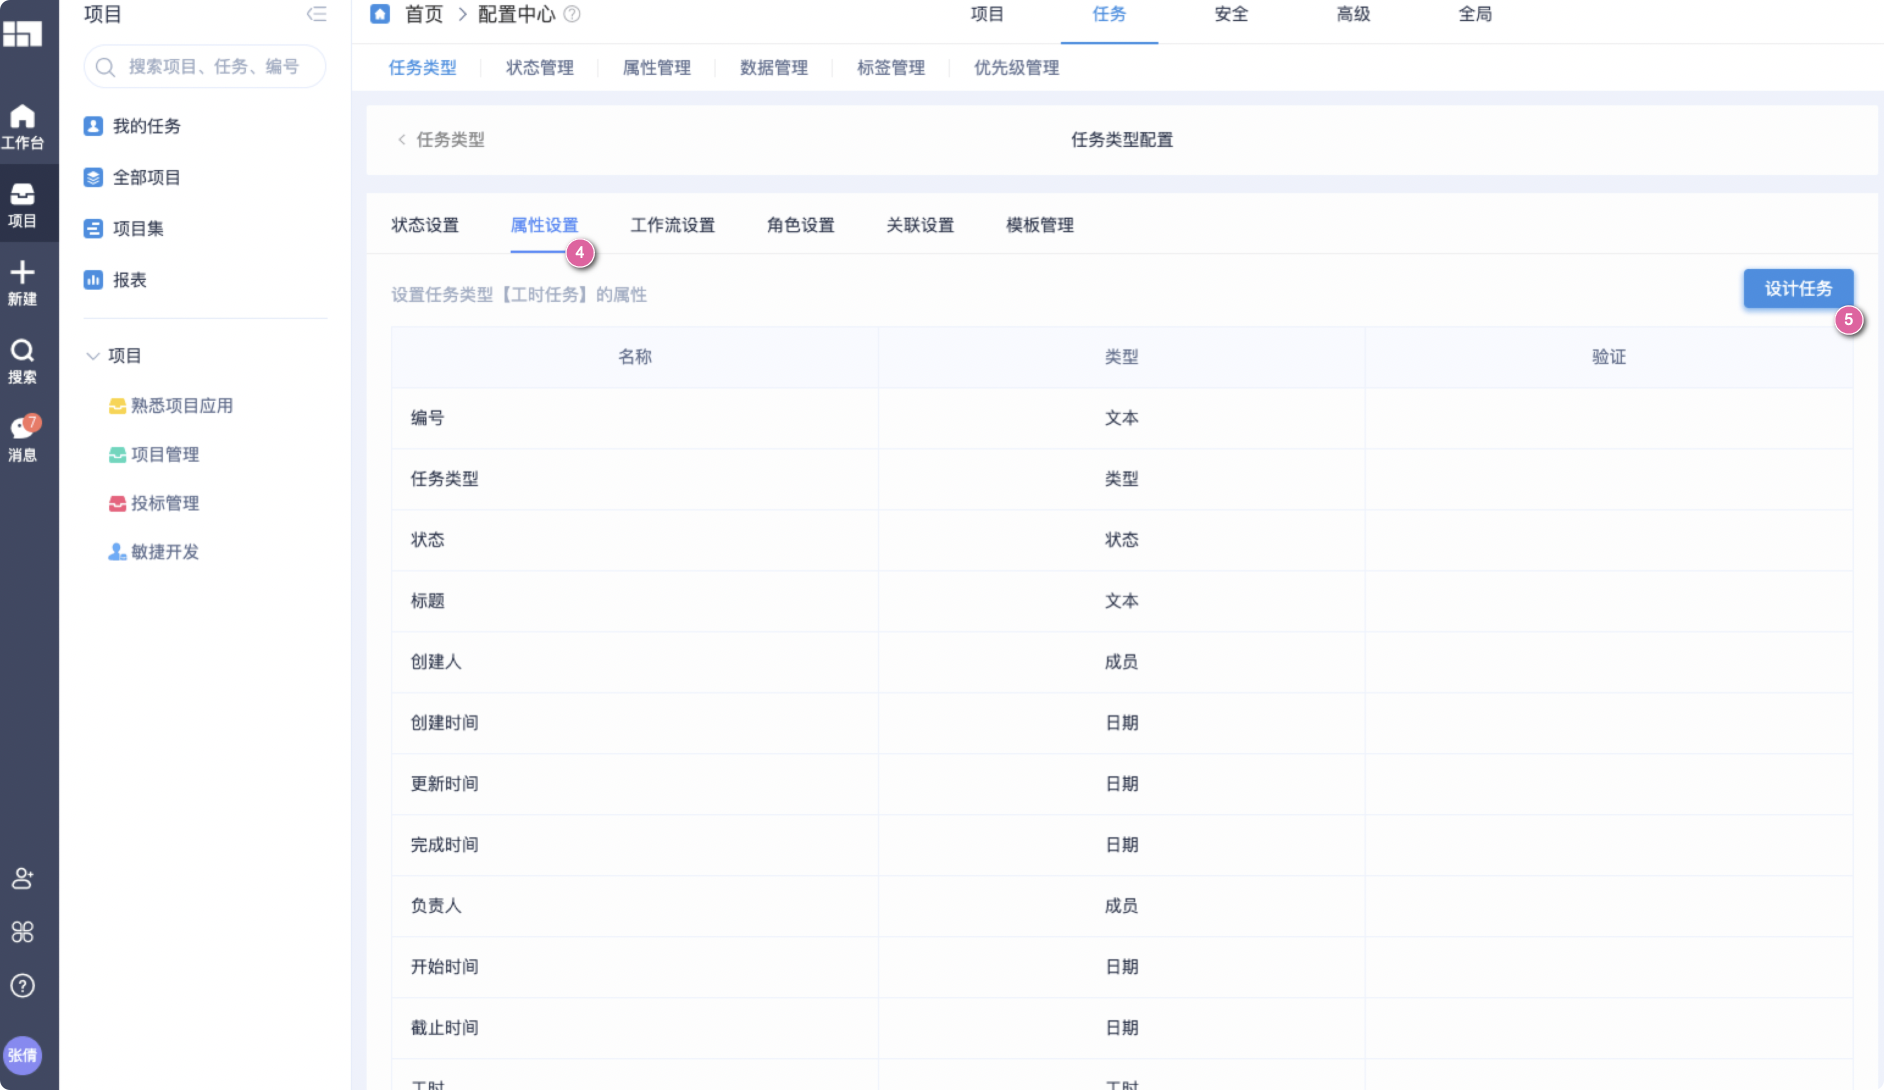Switch to the 安全 top menu
Screen dimensions: 1884x1090
(x=1230, y=14)
